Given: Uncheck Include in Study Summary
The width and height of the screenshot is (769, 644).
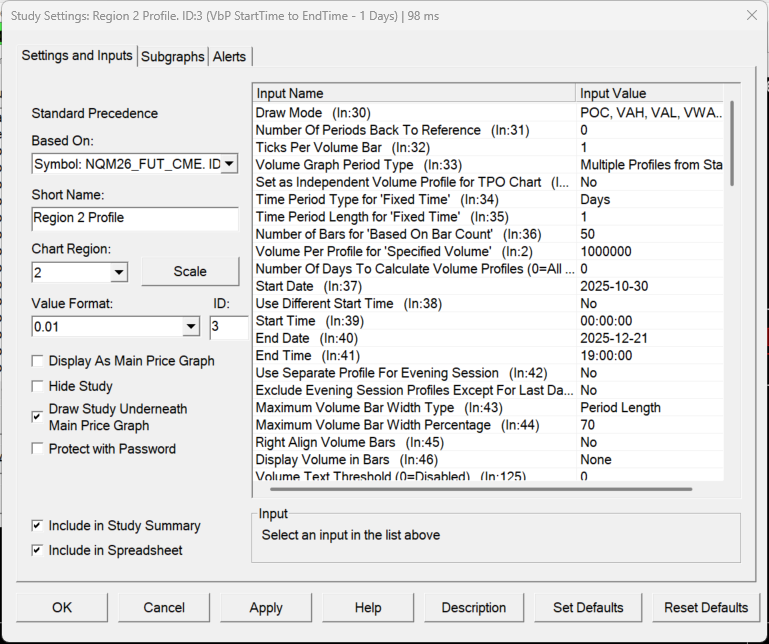Looking at the screenshot, I should (38, 526).
